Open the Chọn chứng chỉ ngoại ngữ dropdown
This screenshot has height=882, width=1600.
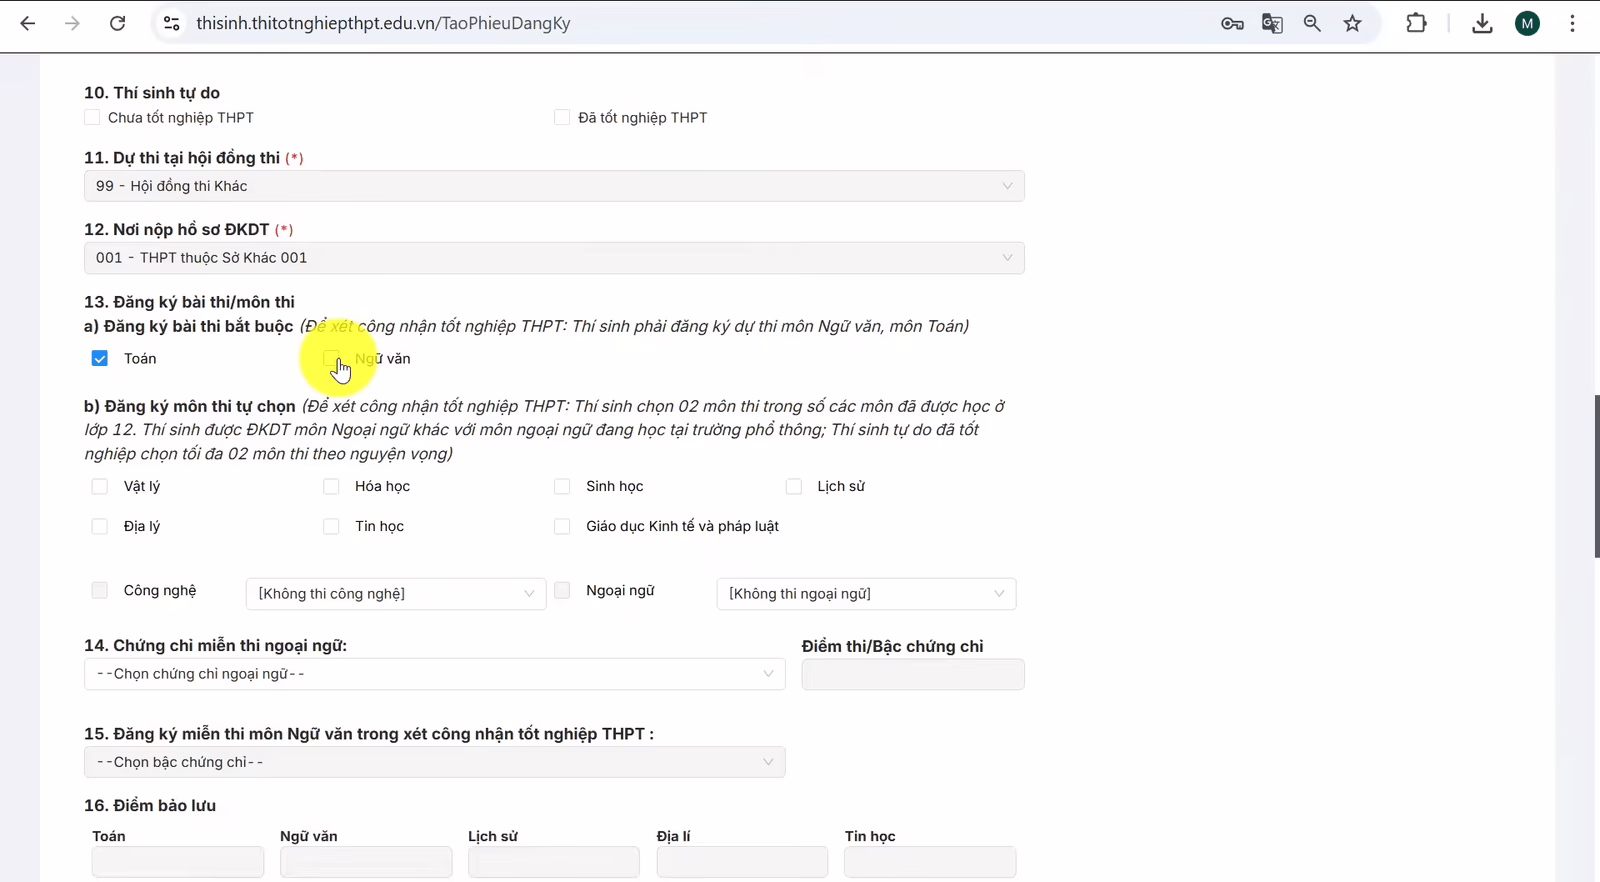[x=435, y=674]
